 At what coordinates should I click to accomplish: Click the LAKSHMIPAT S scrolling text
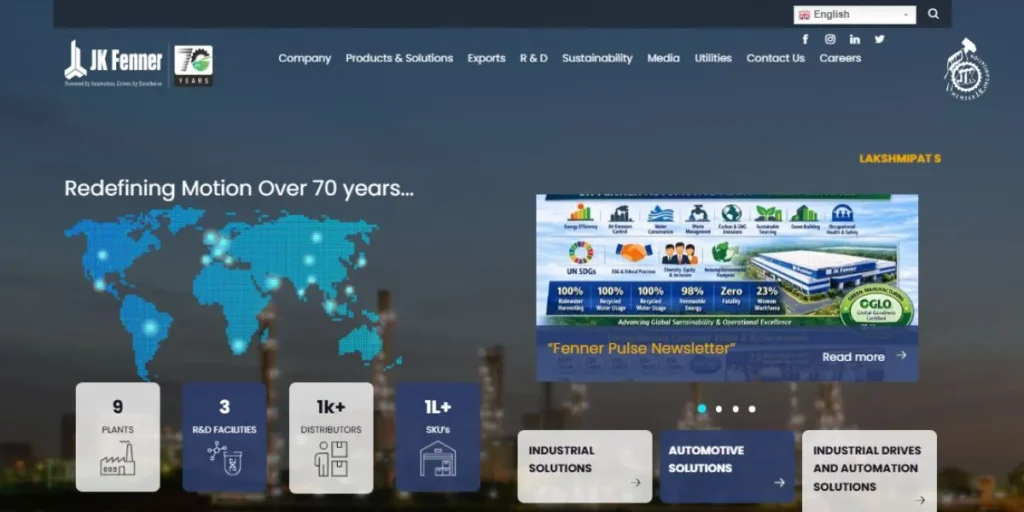click(900, 159)
